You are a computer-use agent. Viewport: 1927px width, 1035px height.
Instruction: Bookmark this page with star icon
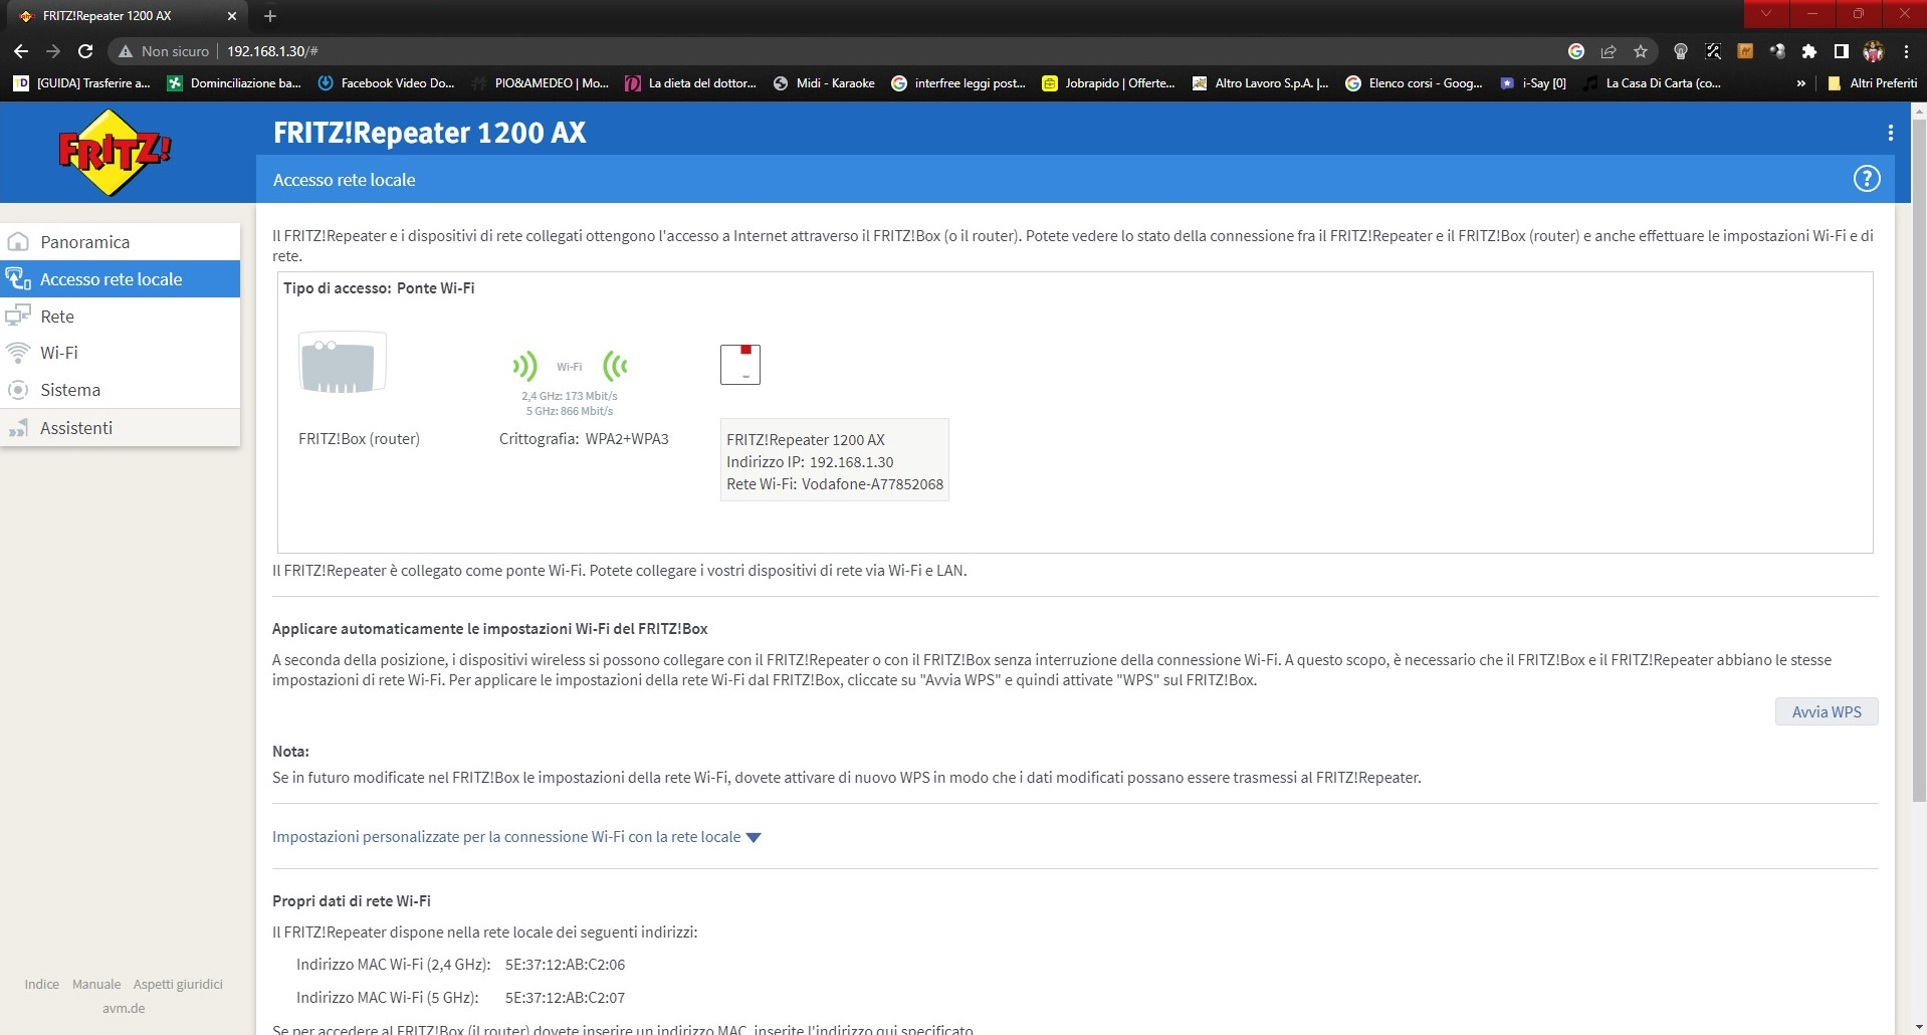(1640, 51)
